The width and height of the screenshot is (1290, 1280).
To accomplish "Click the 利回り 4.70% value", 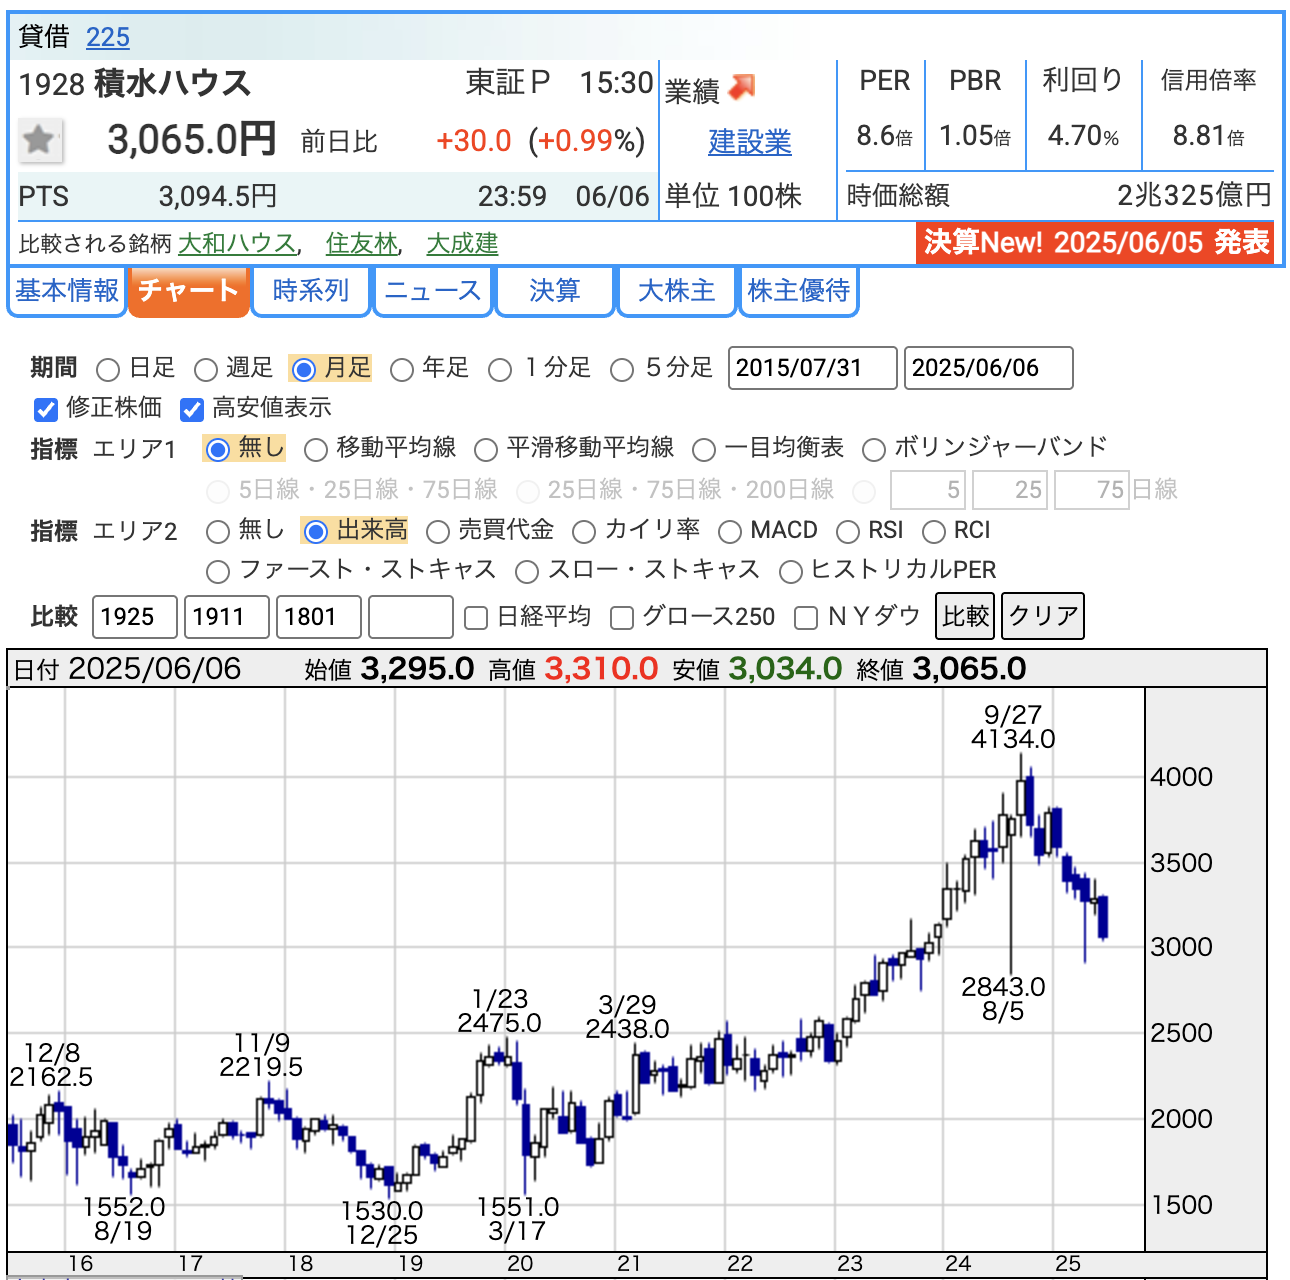I will click(1083, 136).
